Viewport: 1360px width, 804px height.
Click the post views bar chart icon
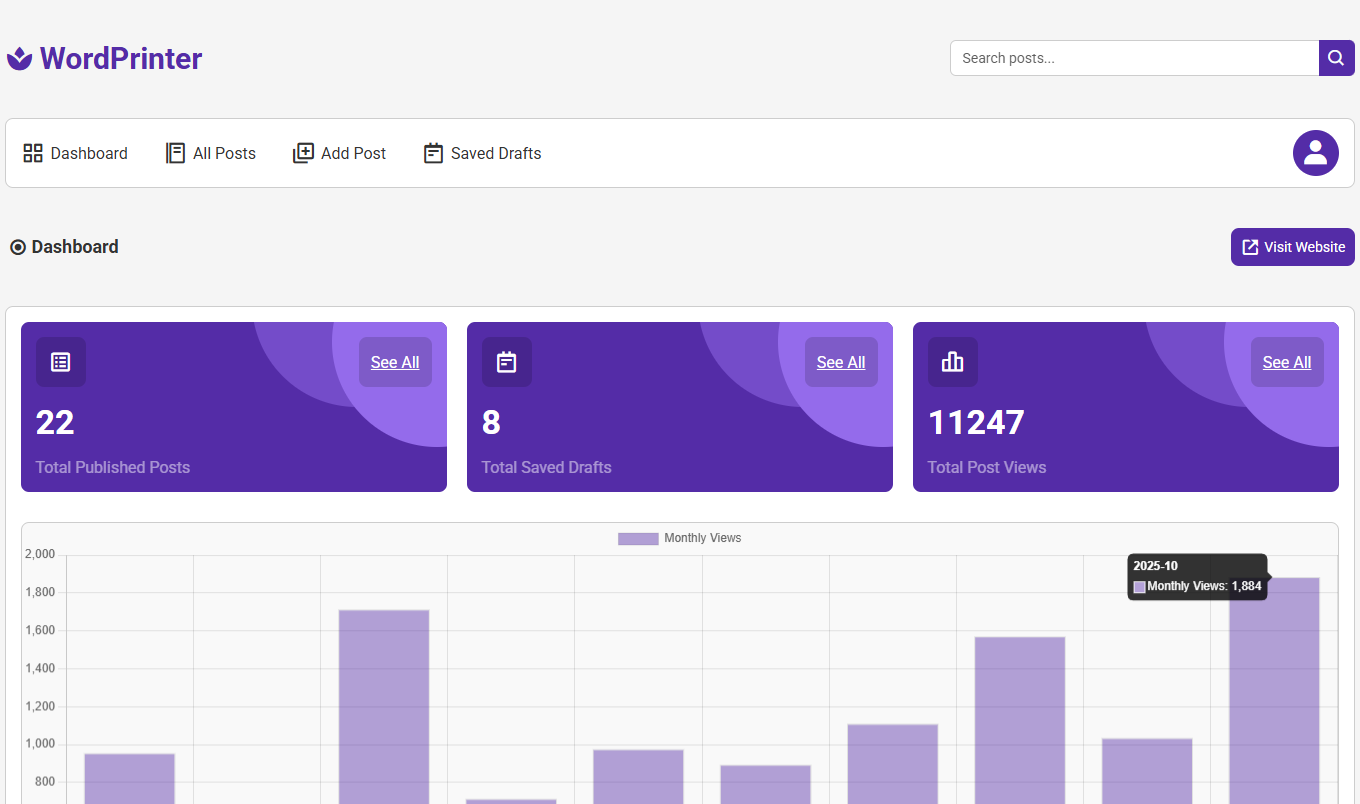pyautogui.click(x=953, y=362)
